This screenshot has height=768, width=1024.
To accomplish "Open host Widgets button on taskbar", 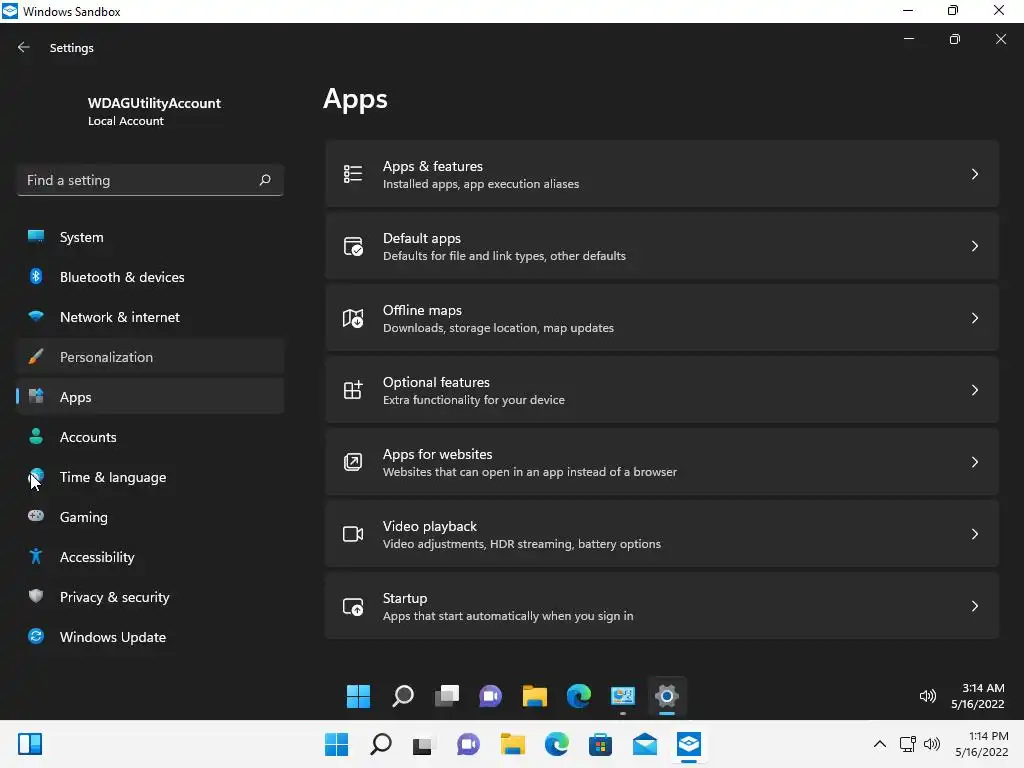I will pyautogui.click(x=30, y=744).
